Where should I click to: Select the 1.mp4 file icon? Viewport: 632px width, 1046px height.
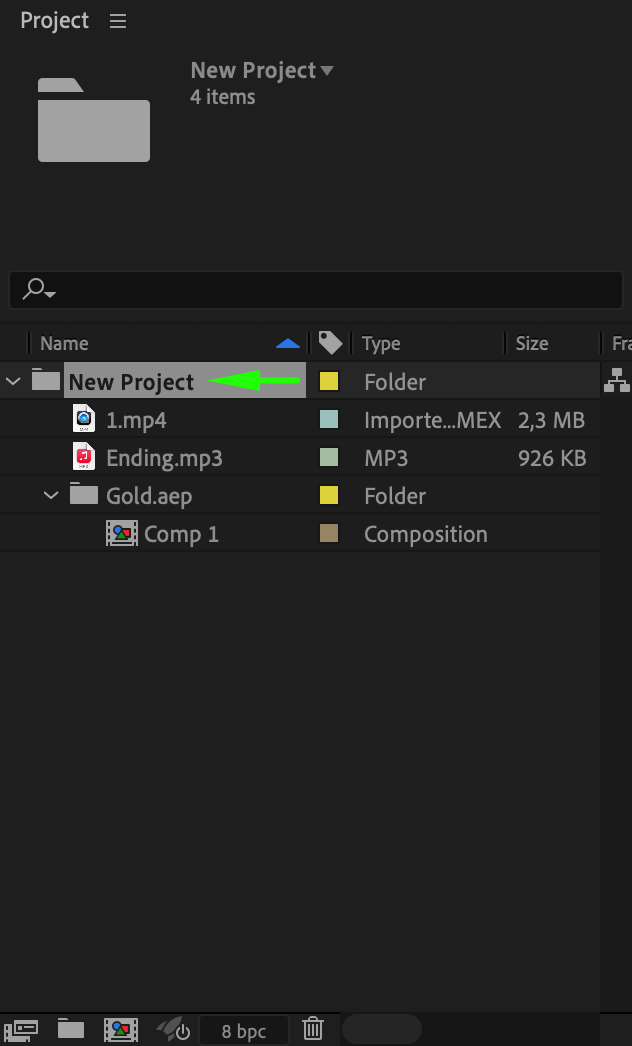pyautogui.click(x=85, y=419)
